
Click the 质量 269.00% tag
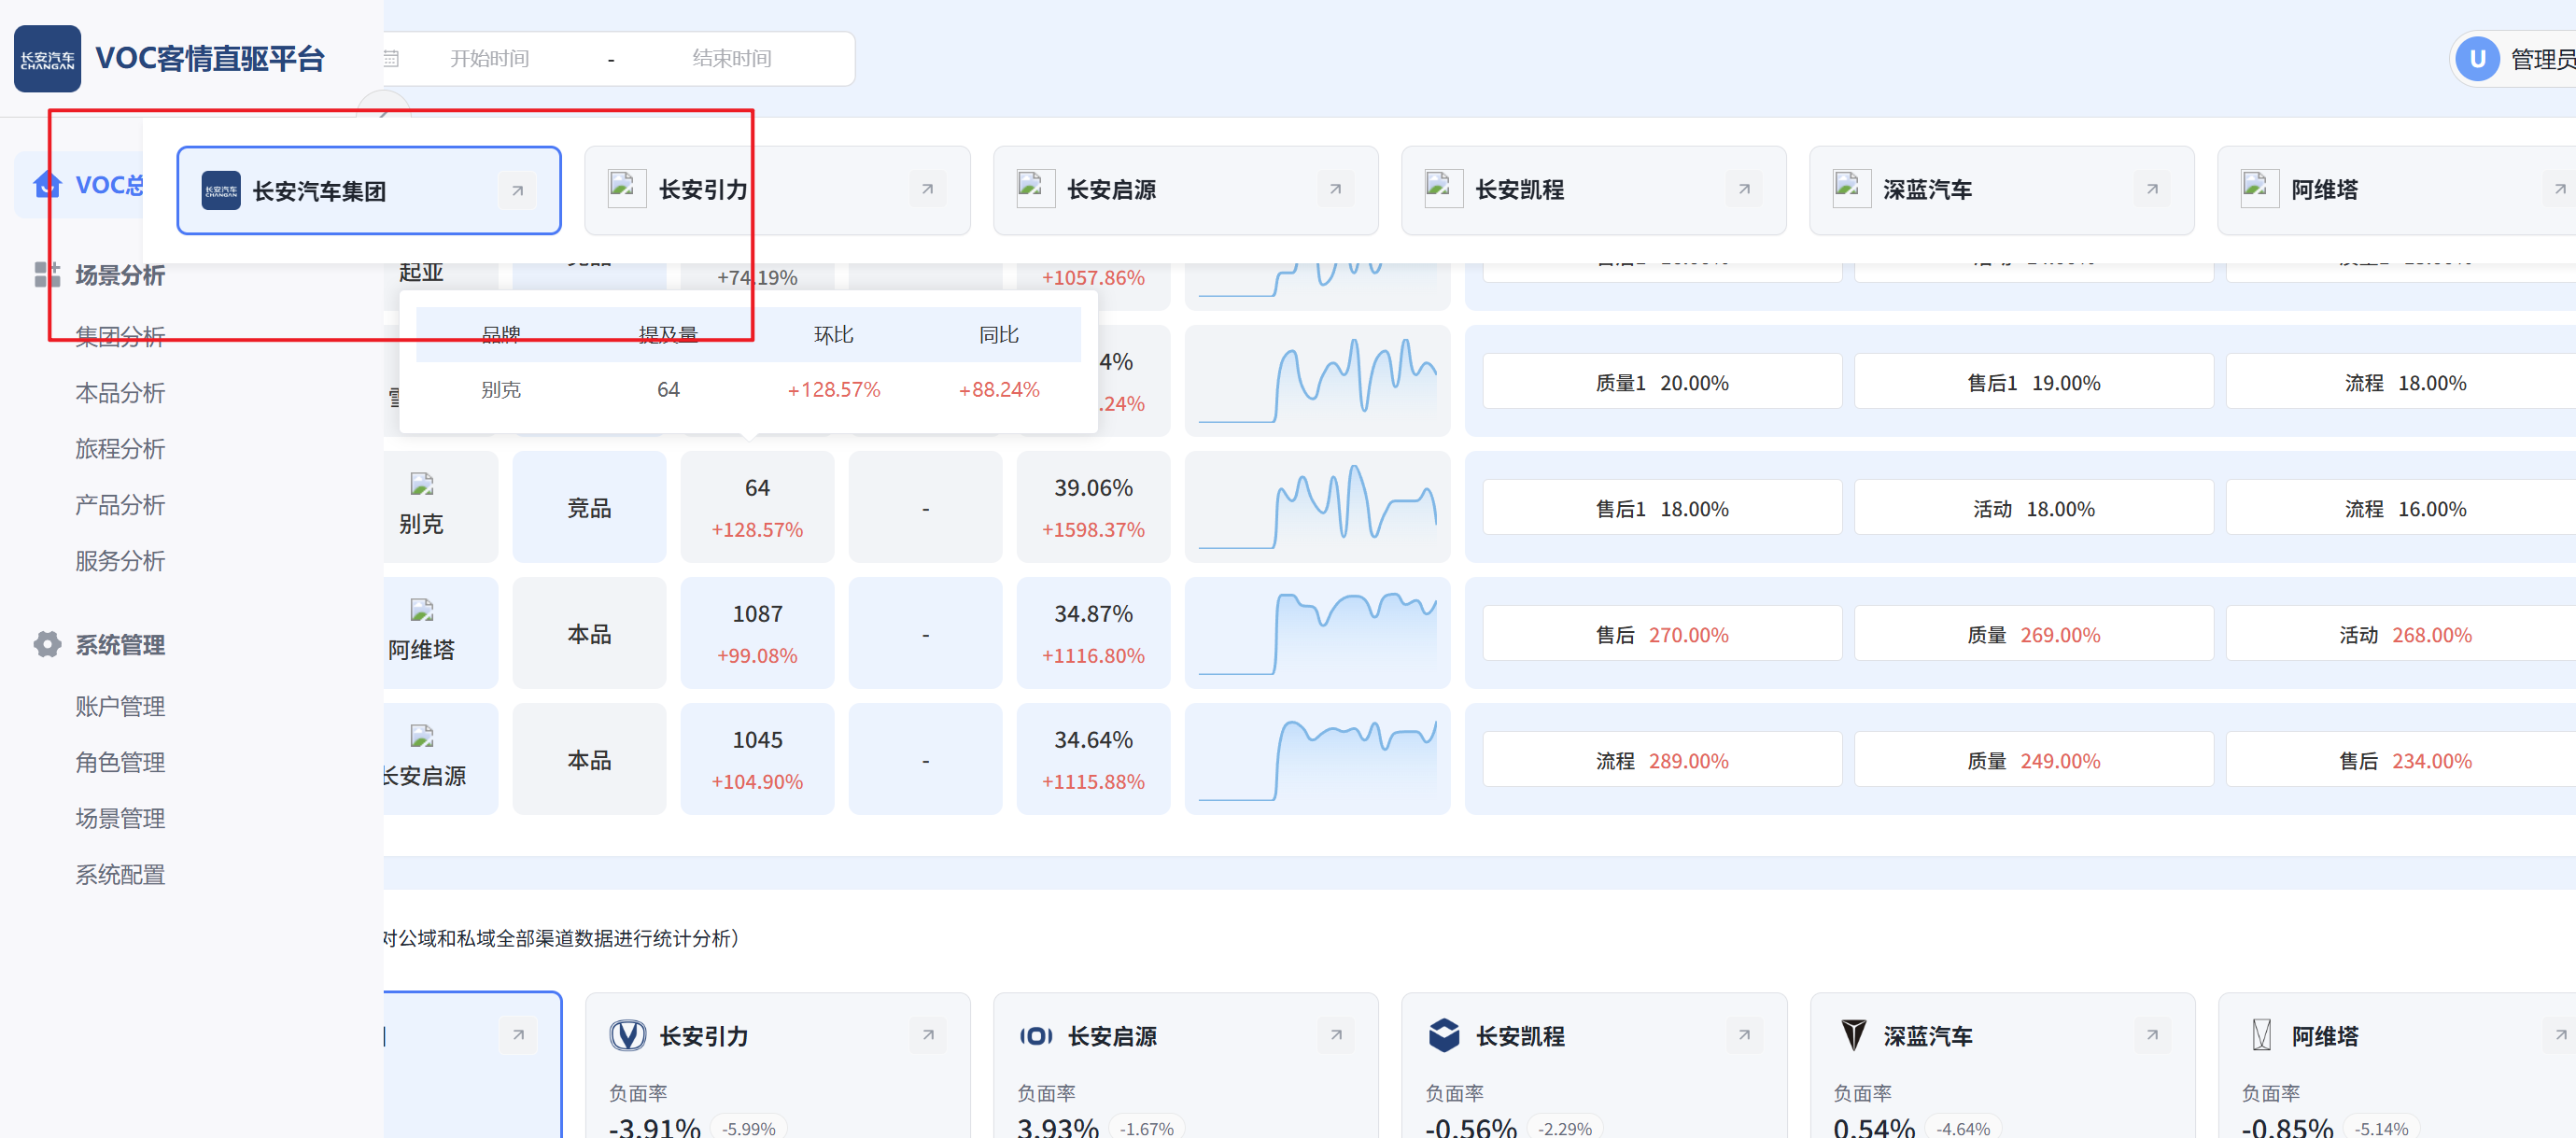(x=2034, y=635)
